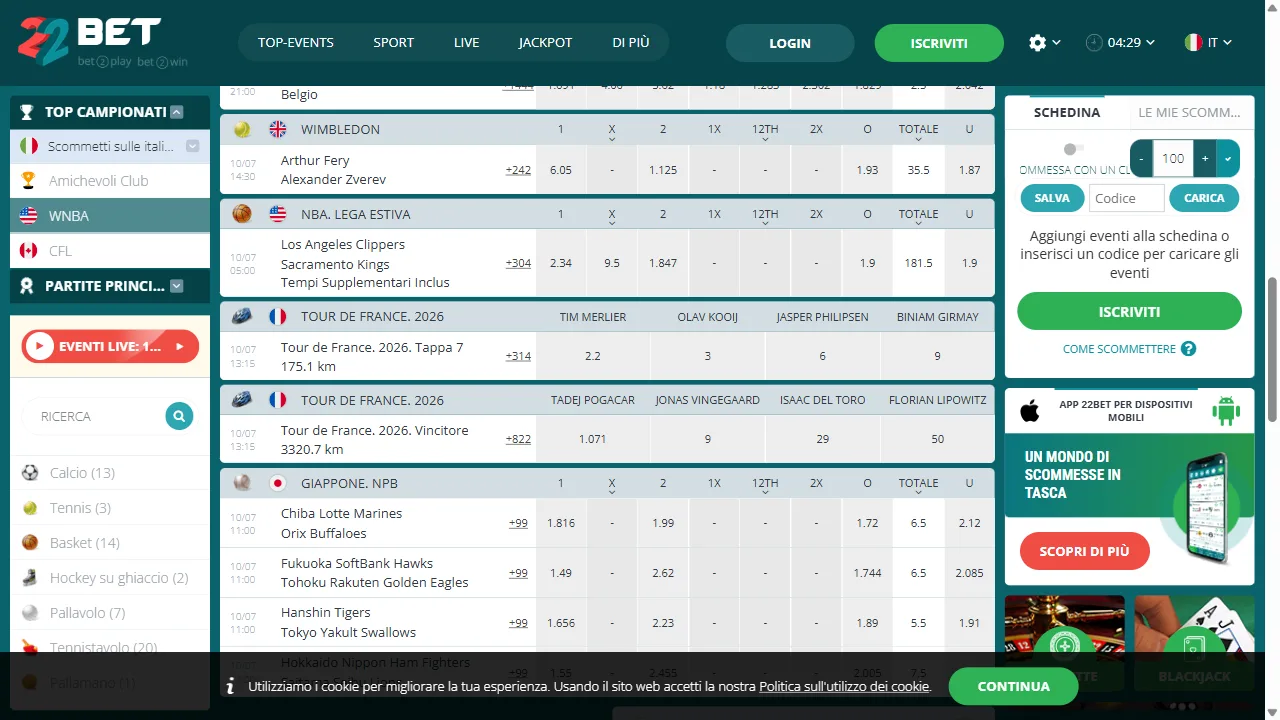
Task: Collapse the Top Campionati section
Action: click(177, 112)
